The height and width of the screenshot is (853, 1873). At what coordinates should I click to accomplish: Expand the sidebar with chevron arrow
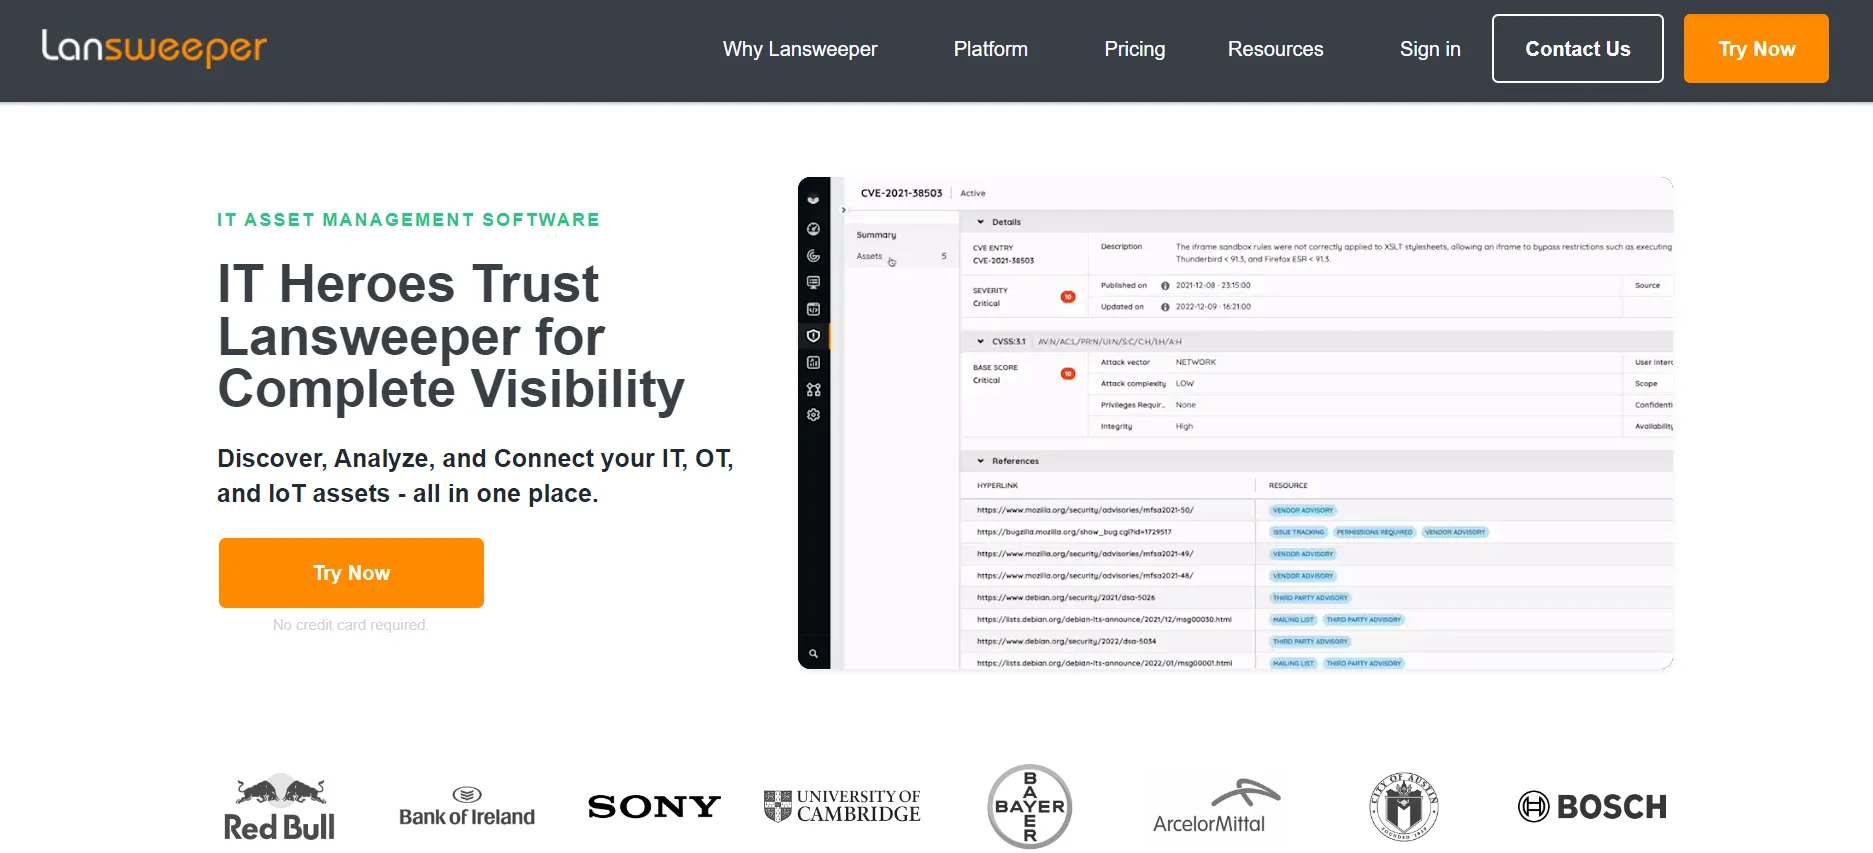pos(844,210)
